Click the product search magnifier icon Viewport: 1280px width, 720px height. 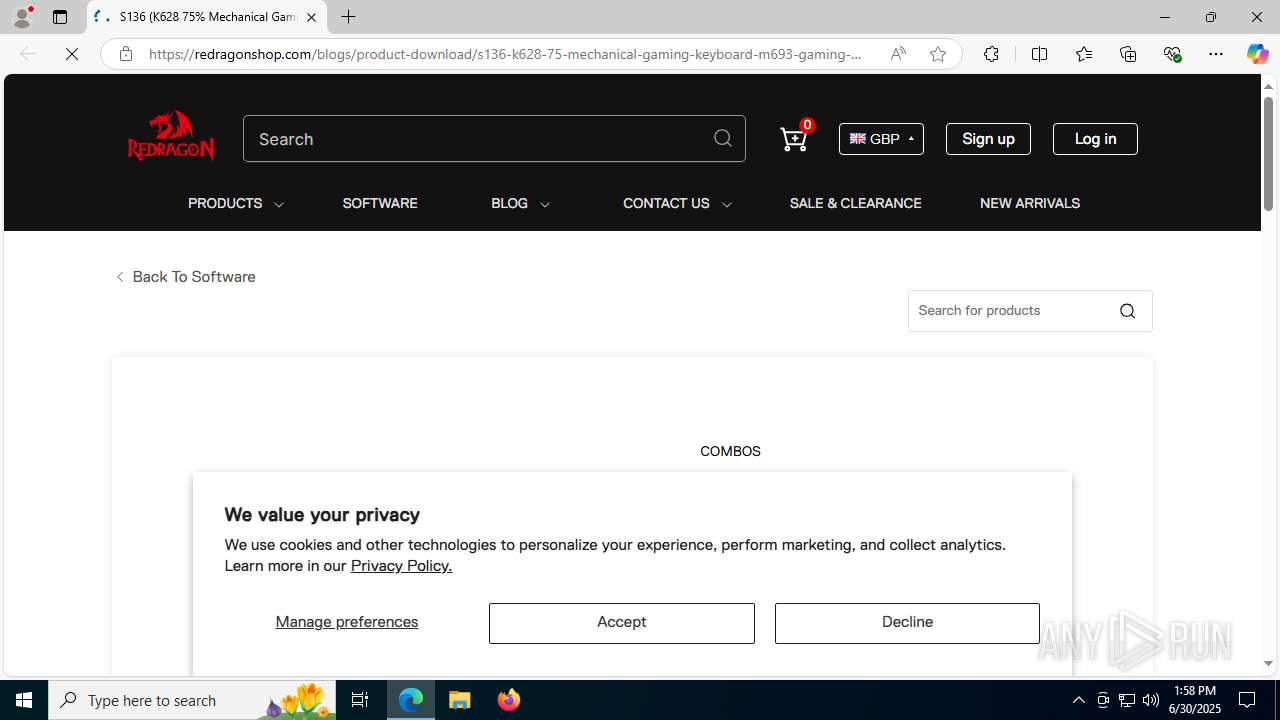[1127, 311]
